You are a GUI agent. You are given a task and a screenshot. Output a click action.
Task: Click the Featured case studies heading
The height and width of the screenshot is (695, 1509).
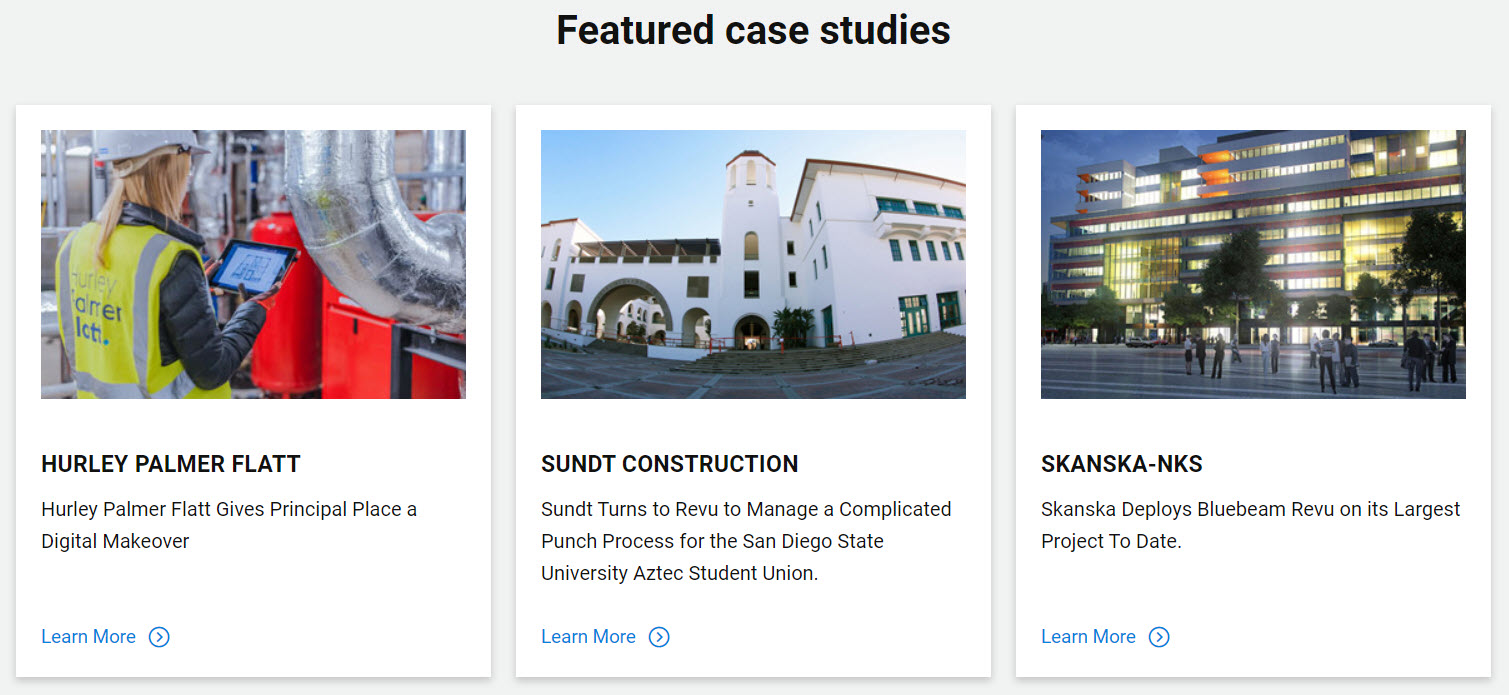753,30
